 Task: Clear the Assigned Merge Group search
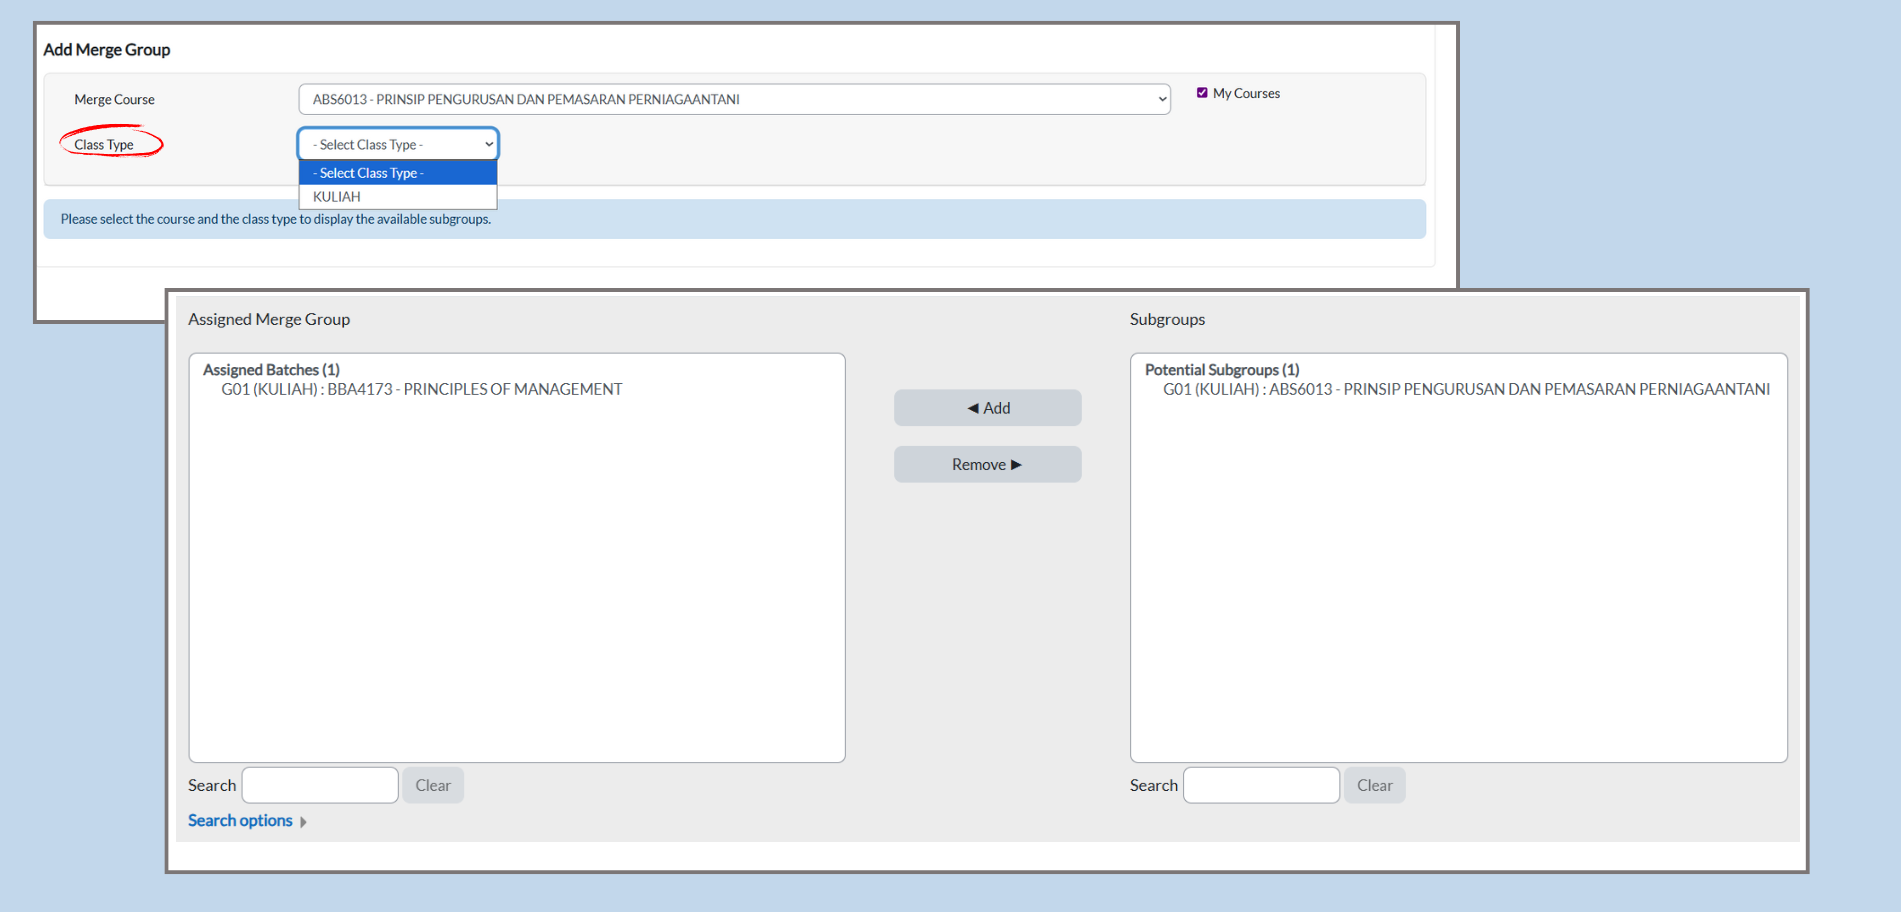coord(433,785)
